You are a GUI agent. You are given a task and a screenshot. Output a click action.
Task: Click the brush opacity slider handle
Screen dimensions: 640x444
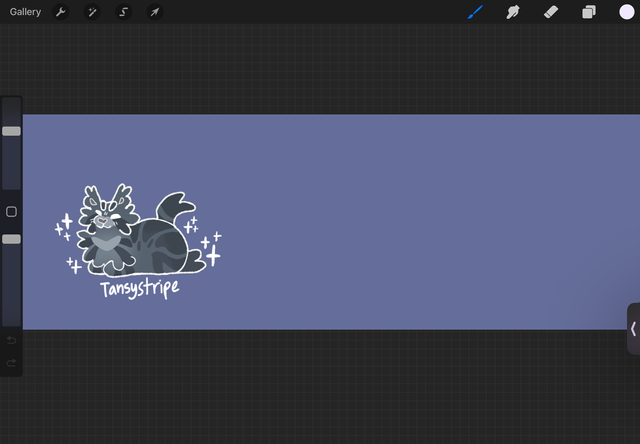tap(11, 239)
